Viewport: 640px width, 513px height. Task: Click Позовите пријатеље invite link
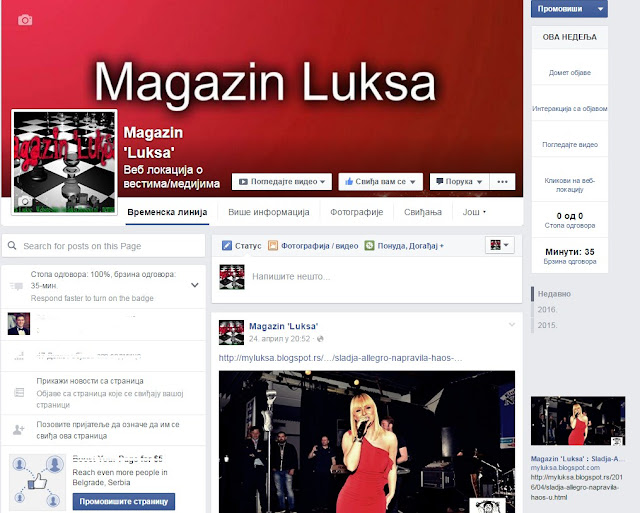point(108,430)
